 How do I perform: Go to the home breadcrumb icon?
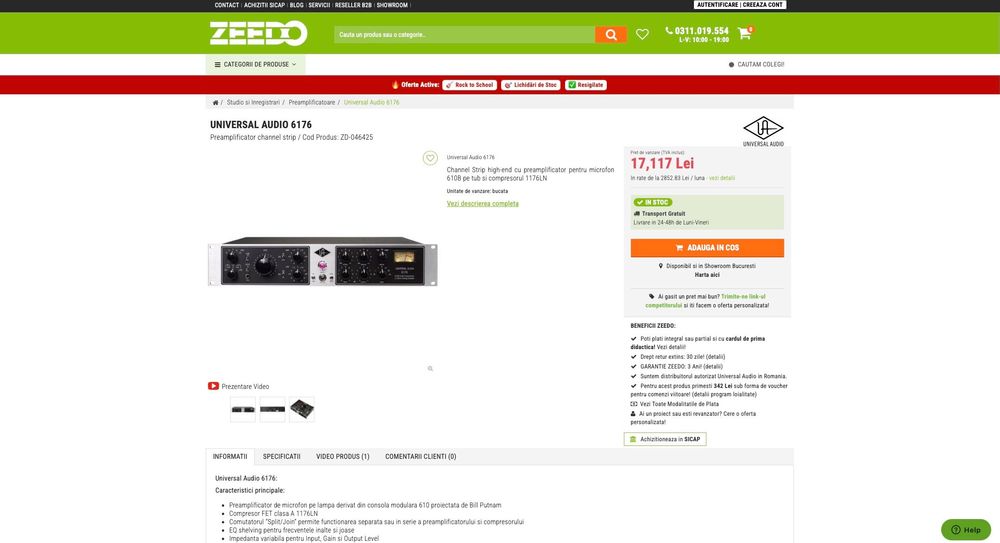pos(215,103)
